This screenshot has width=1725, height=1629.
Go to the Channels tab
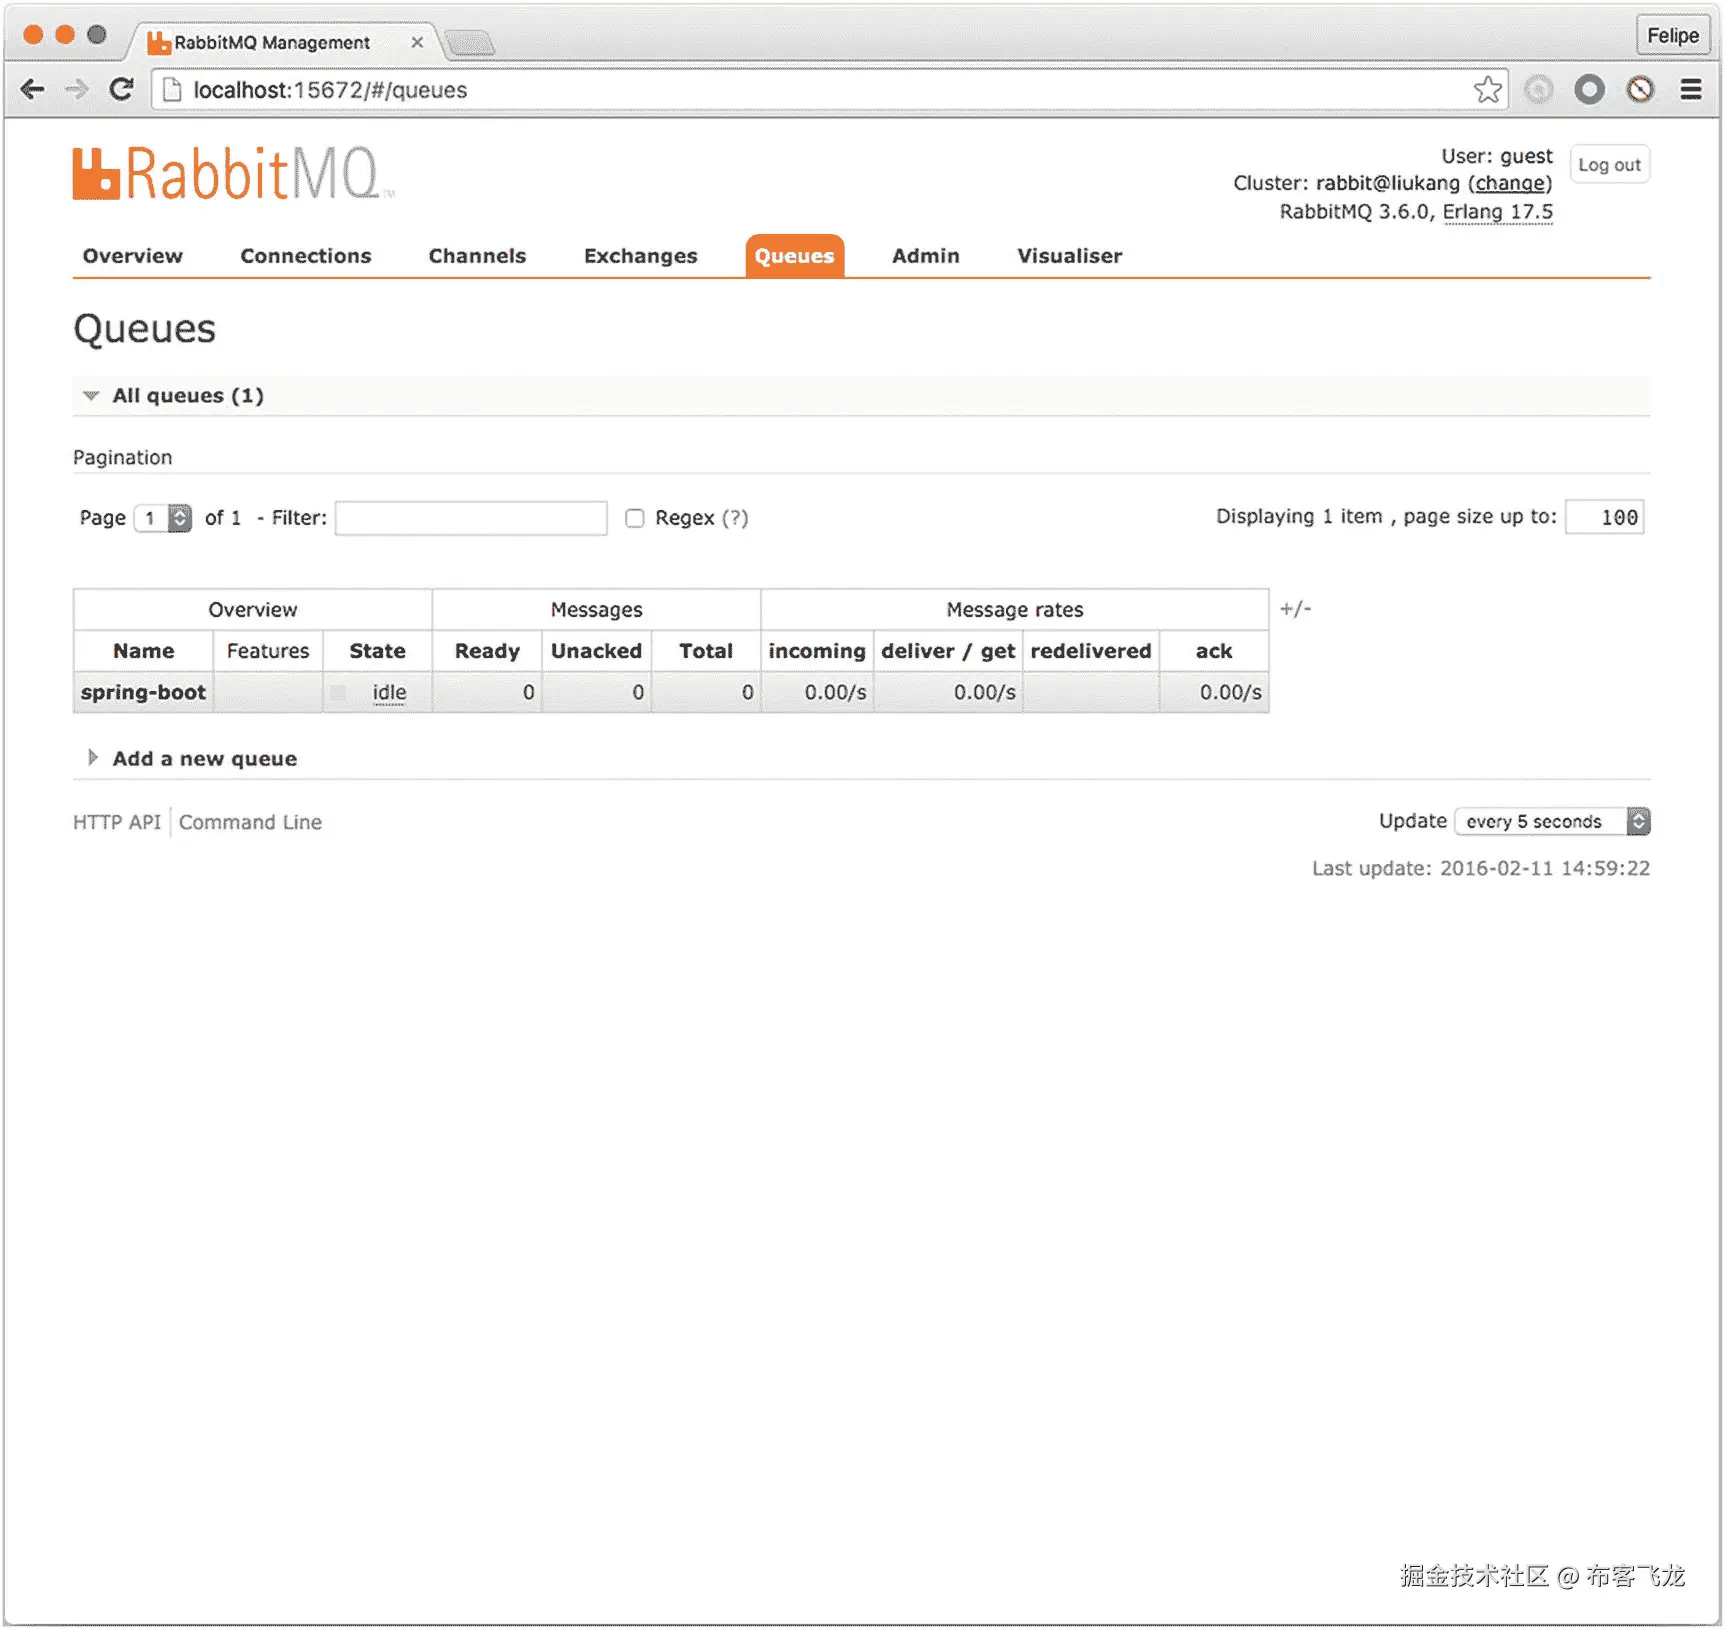477,256
